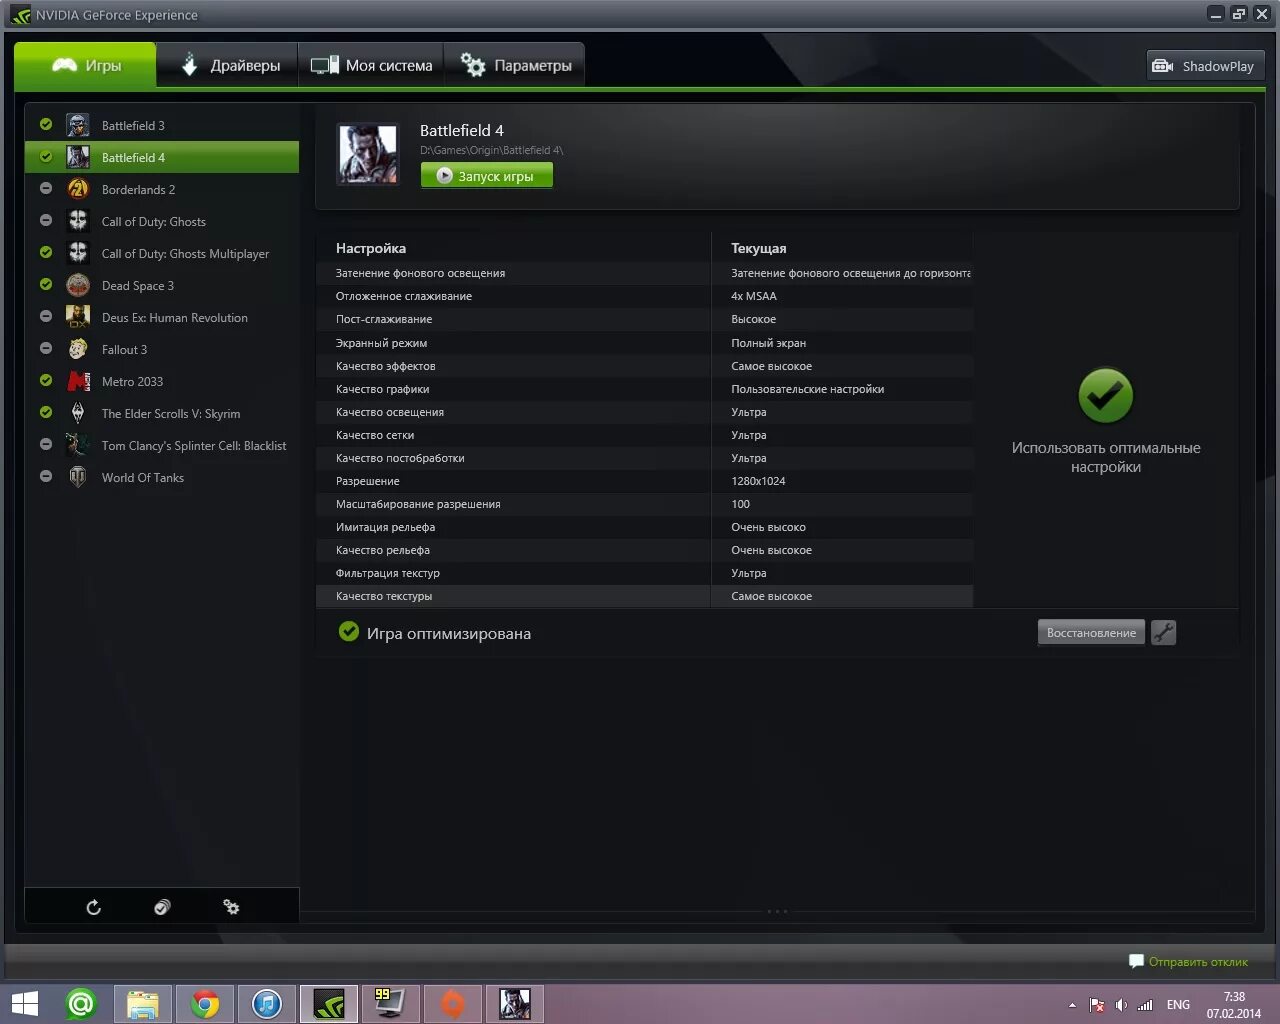Click Deus Ex gray status indicator
This screenshot has width=1280, height=1024.
coord(46,316)
